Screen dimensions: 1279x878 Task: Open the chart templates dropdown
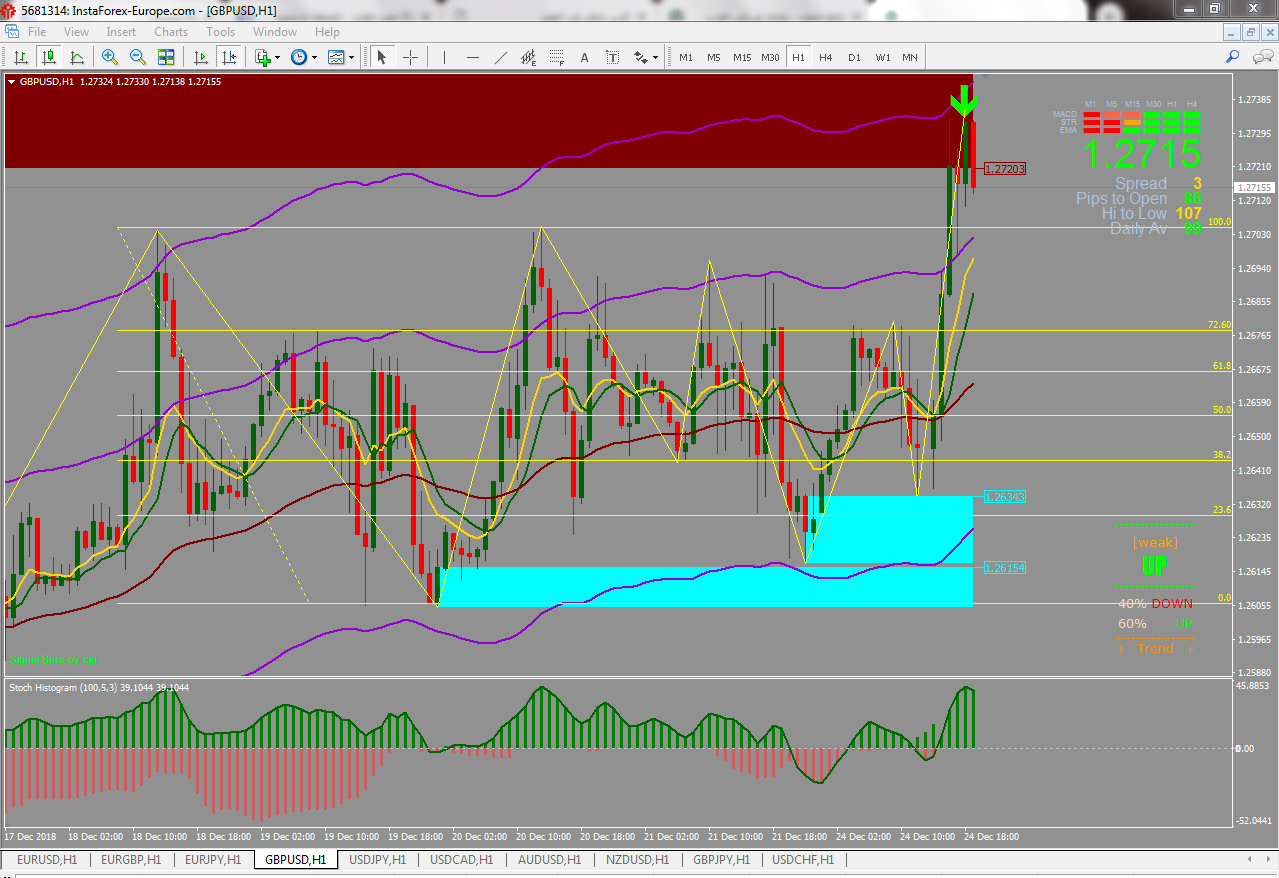[351, 58]
